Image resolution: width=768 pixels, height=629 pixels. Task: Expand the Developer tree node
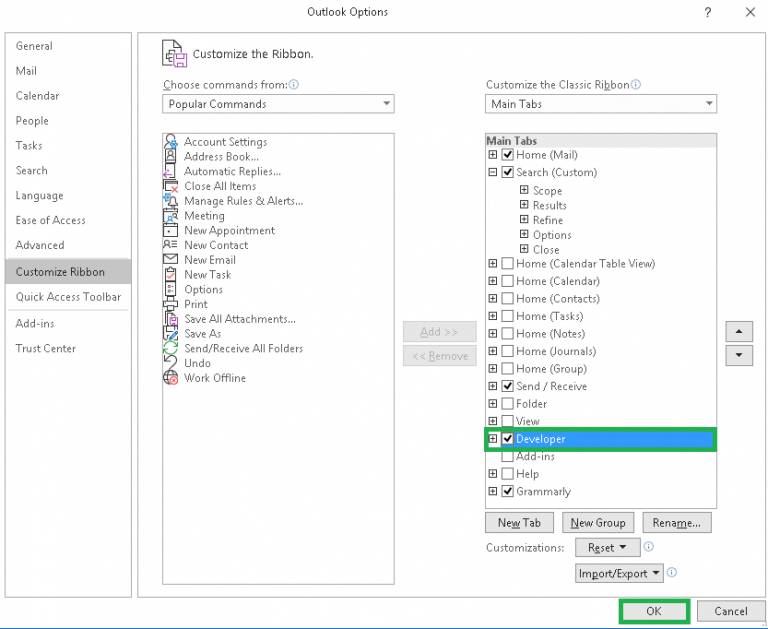(x=493, y=438)
